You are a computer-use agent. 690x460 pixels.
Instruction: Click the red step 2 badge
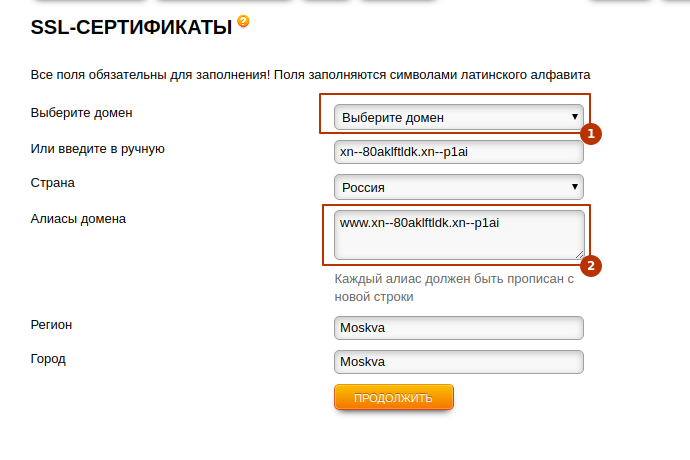pyautogui.click(x=591, y=266)
